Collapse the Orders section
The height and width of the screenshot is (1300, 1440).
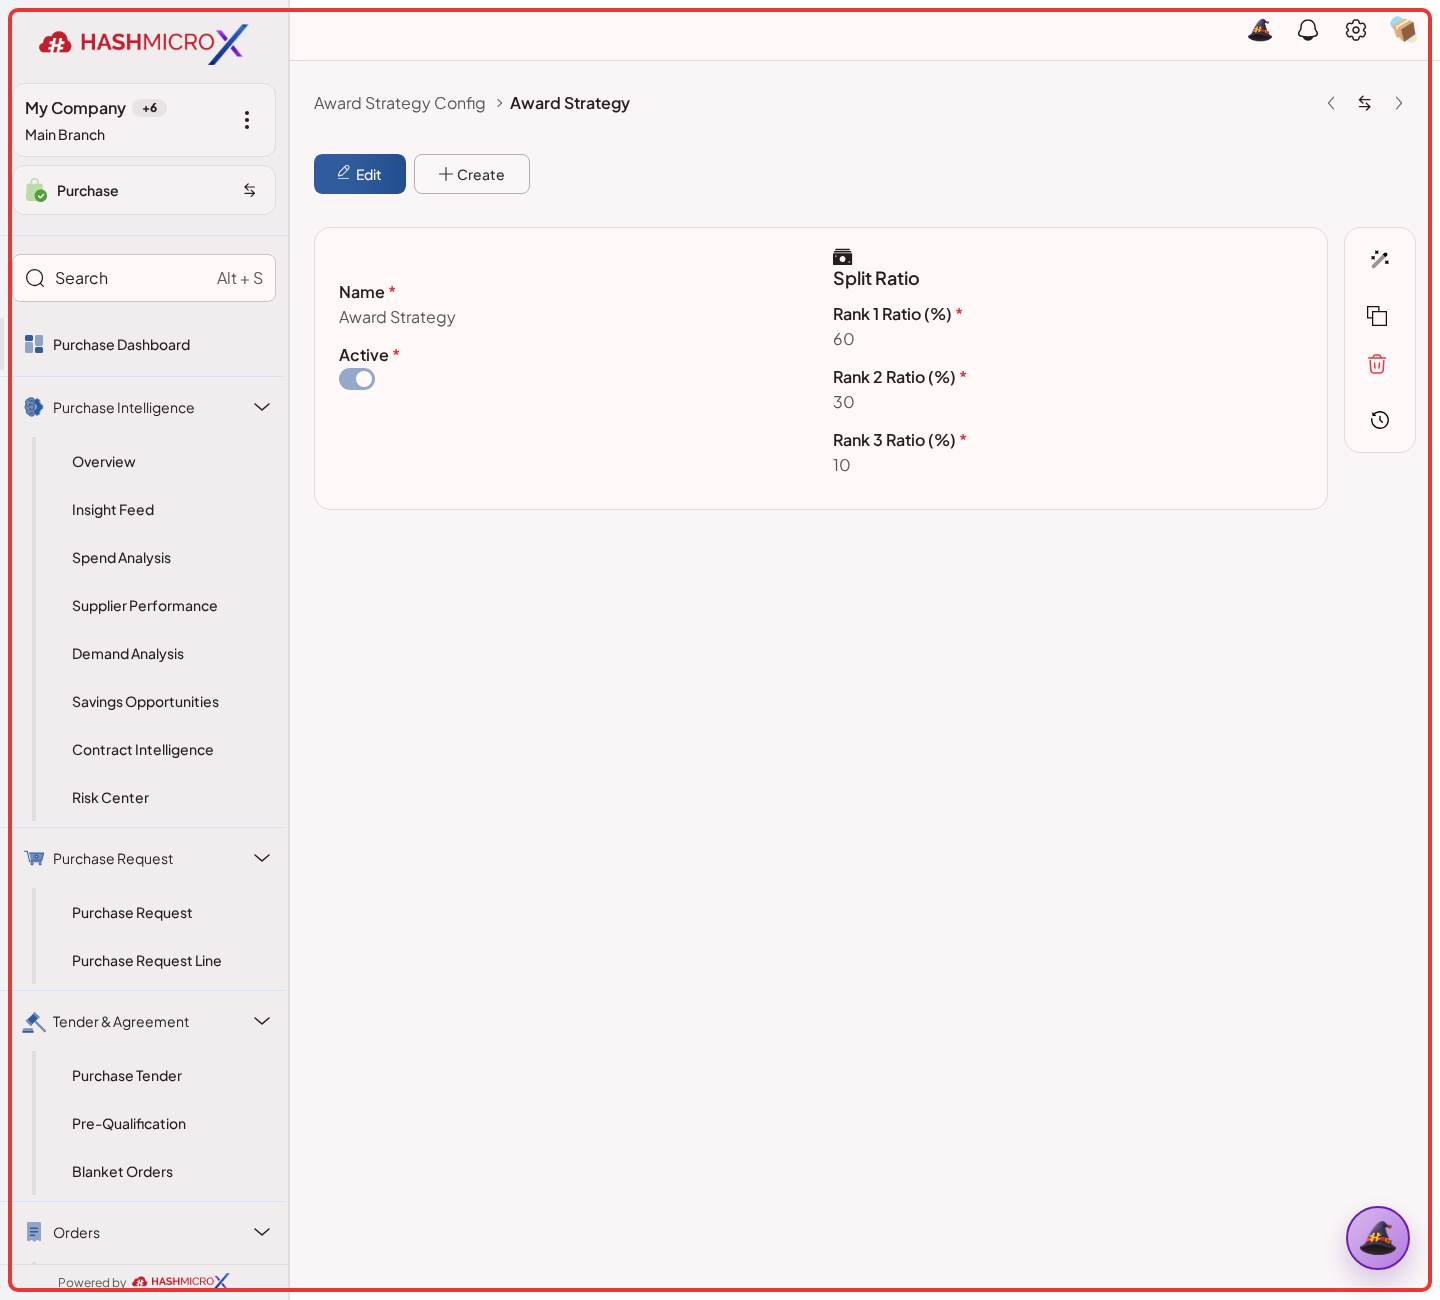(x=262, y=1232)
